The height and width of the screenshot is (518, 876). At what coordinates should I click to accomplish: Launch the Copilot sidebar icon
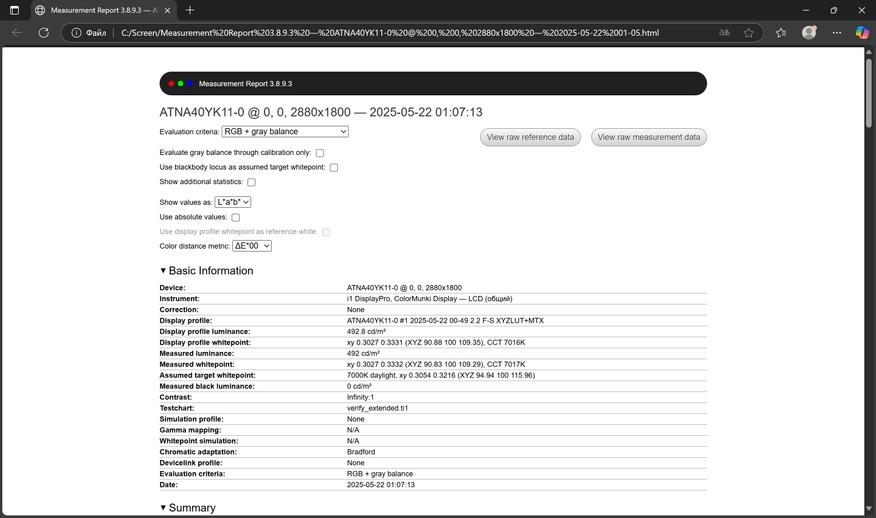pyautogui.click(x=862, y=33)
